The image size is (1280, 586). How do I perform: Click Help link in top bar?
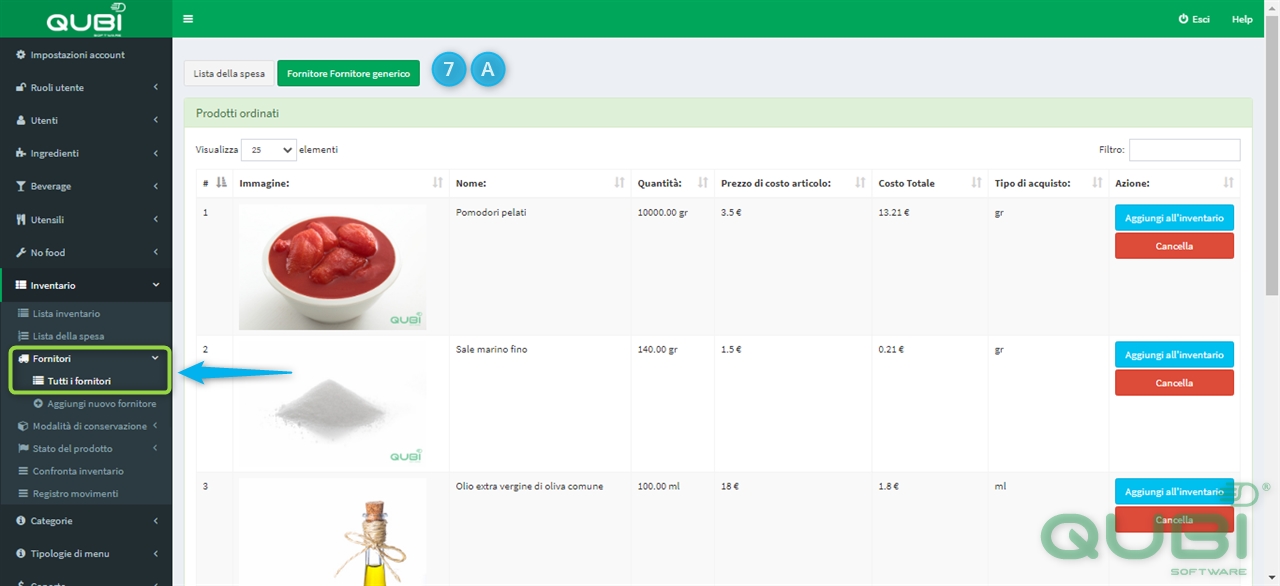point(1242,19)
